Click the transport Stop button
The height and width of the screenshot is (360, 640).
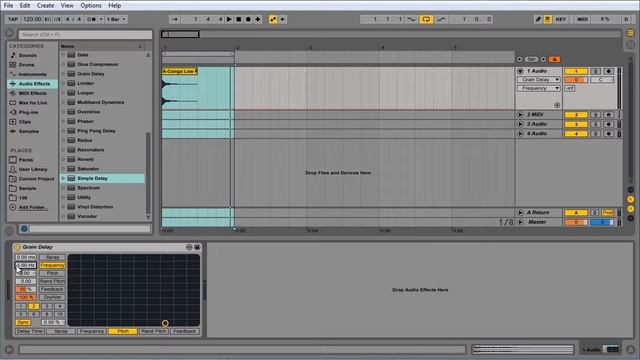coord(239,19)
